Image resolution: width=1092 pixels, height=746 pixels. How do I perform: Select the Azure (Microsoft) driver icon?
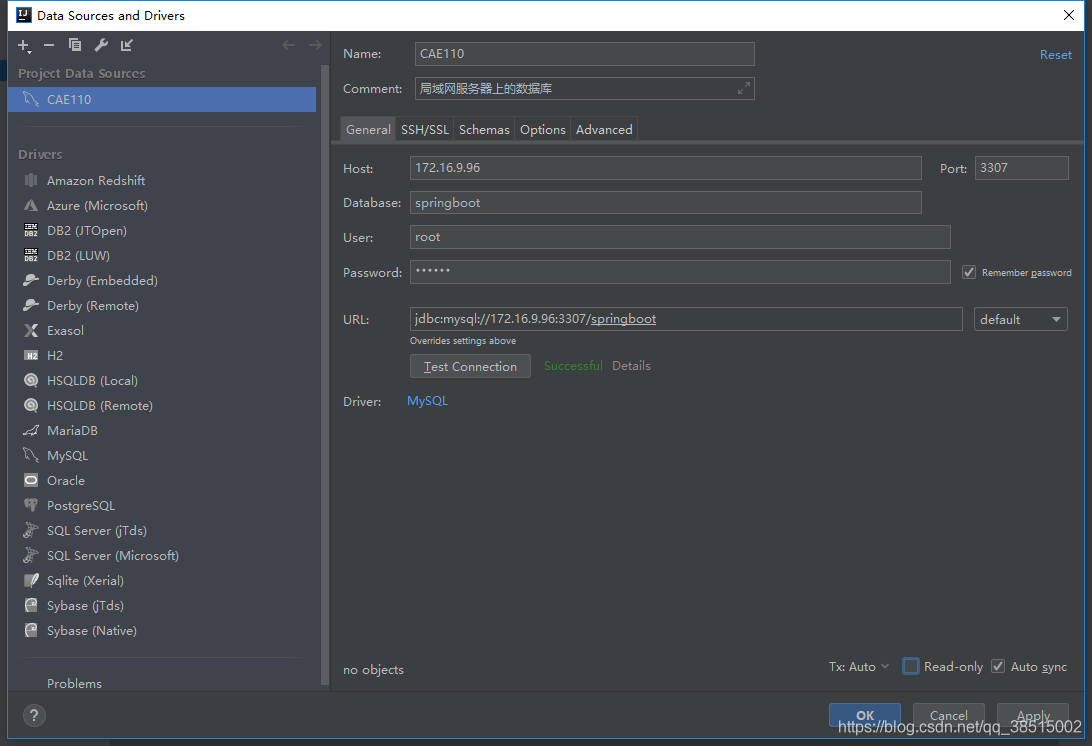(x=31, y=205)
